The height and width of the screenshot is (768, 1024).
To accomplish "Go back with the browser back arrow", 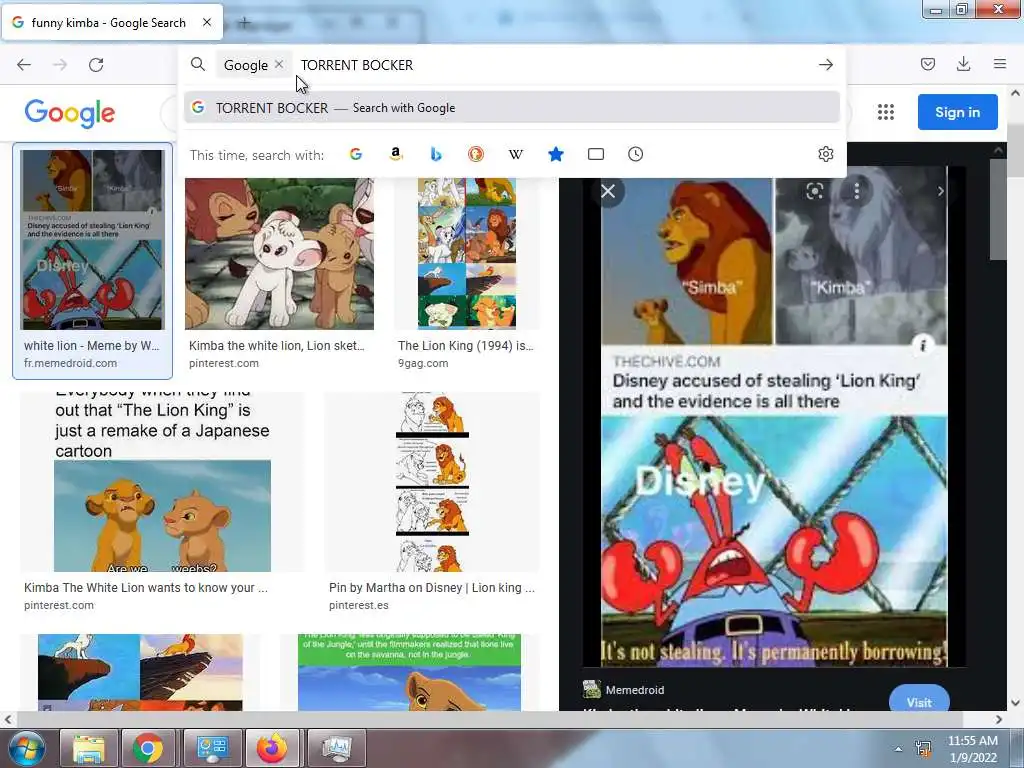I will click(24, 65).
